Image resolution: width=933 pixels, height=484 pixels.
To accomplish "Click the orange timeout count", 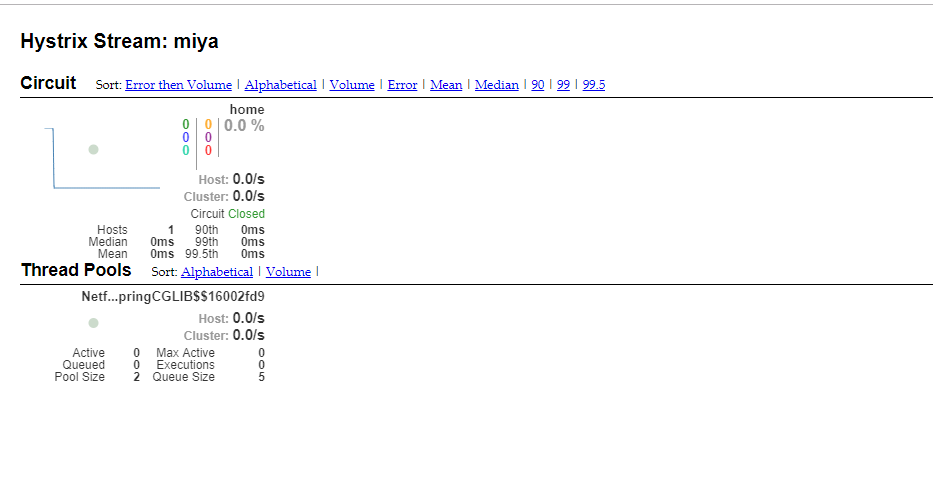I will pyautogui.click(x=208, y=124).
